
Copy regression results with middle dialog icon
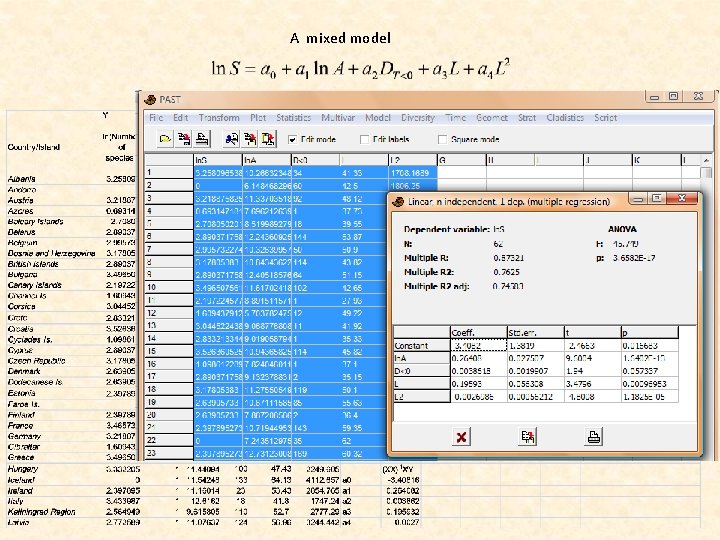[527, 437]
